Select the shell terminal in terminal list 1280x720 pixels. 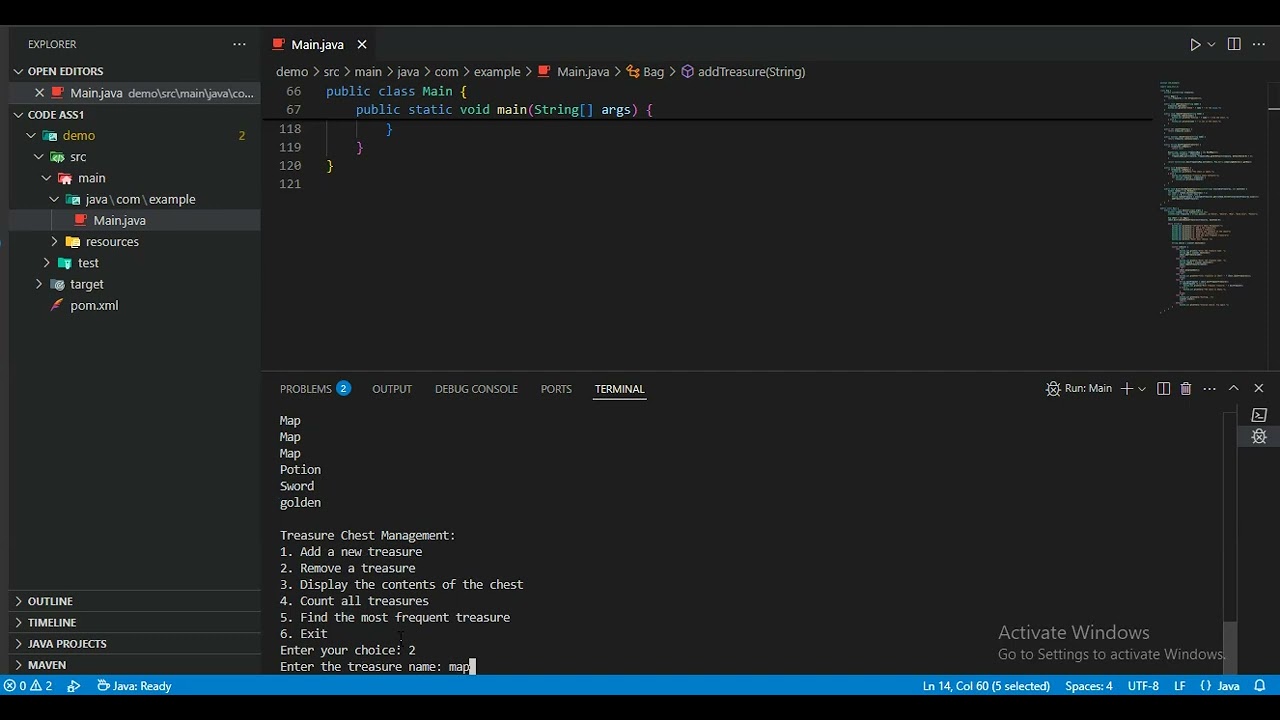pos(1259,415)
